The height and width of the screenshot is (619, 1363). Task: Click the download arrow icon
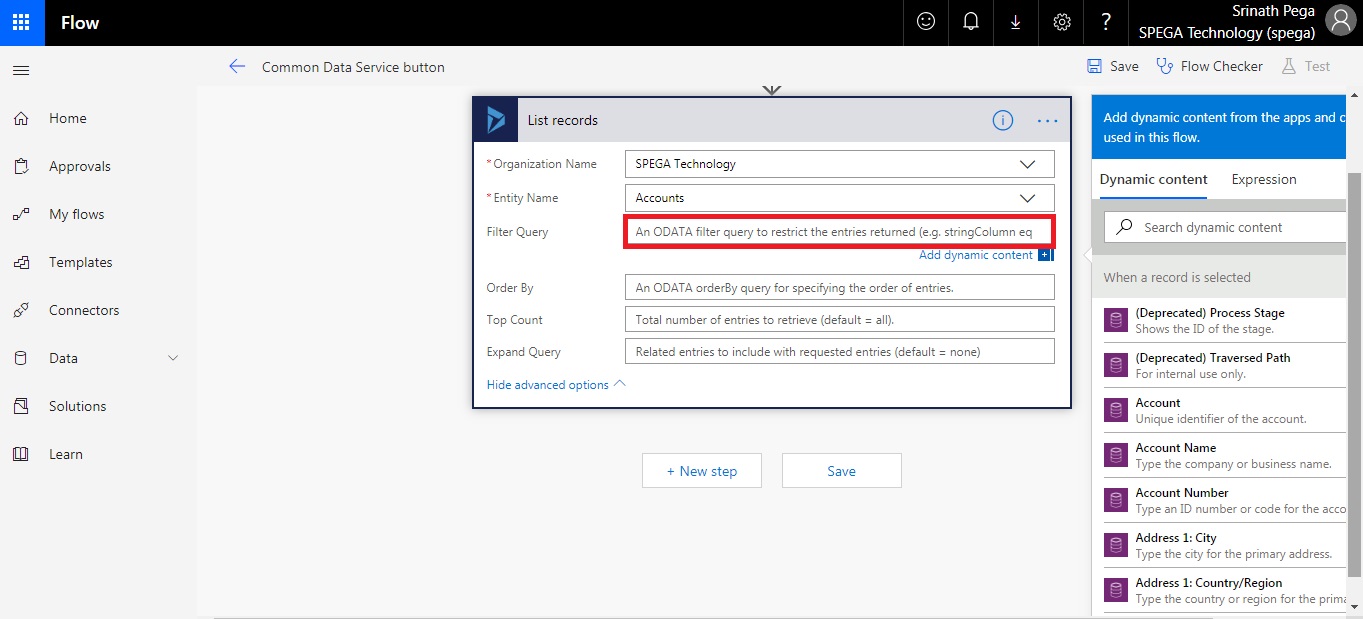1015,22
